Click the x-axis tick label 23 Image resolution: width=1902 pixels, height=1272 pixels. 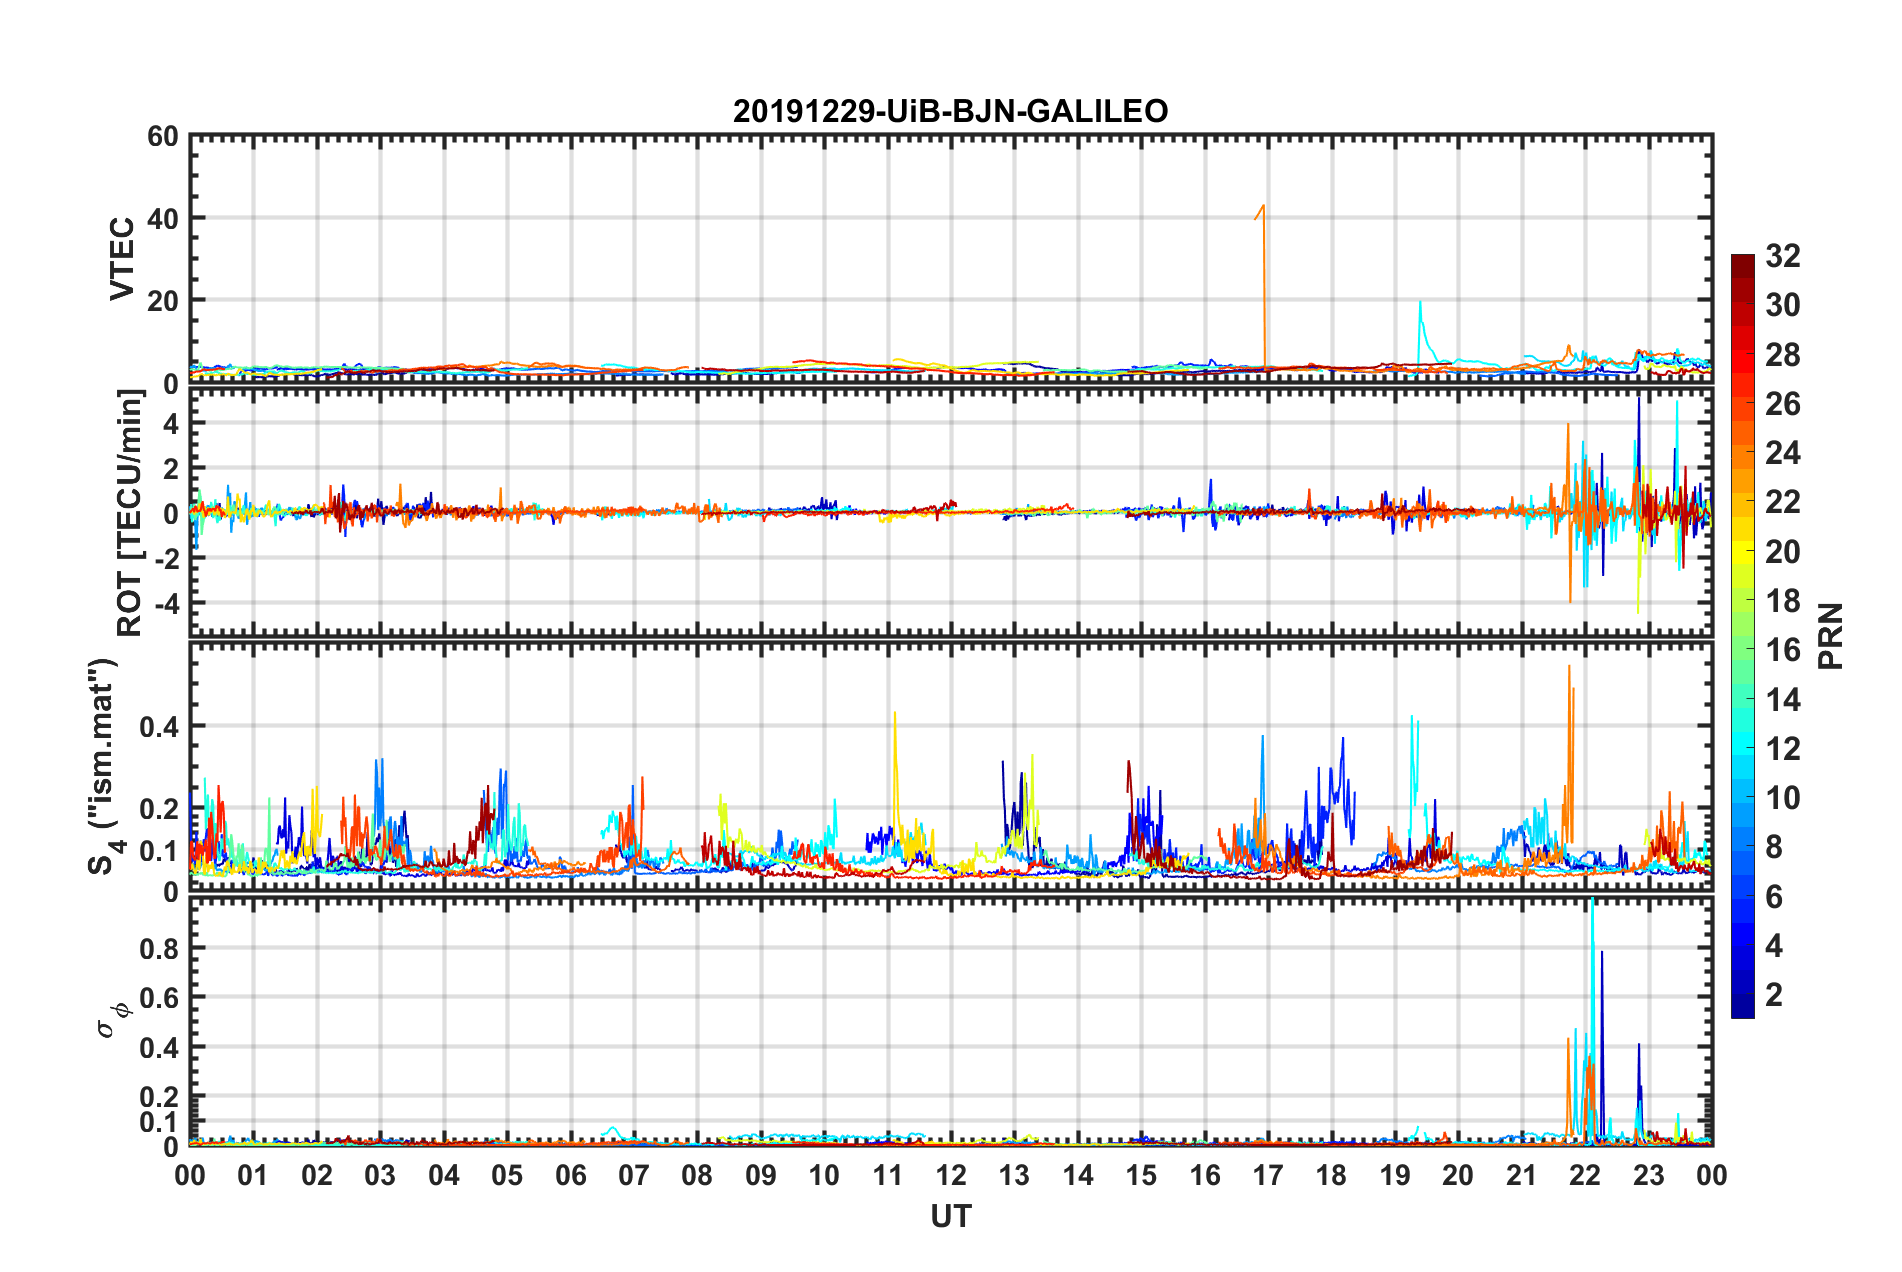1648,1175
